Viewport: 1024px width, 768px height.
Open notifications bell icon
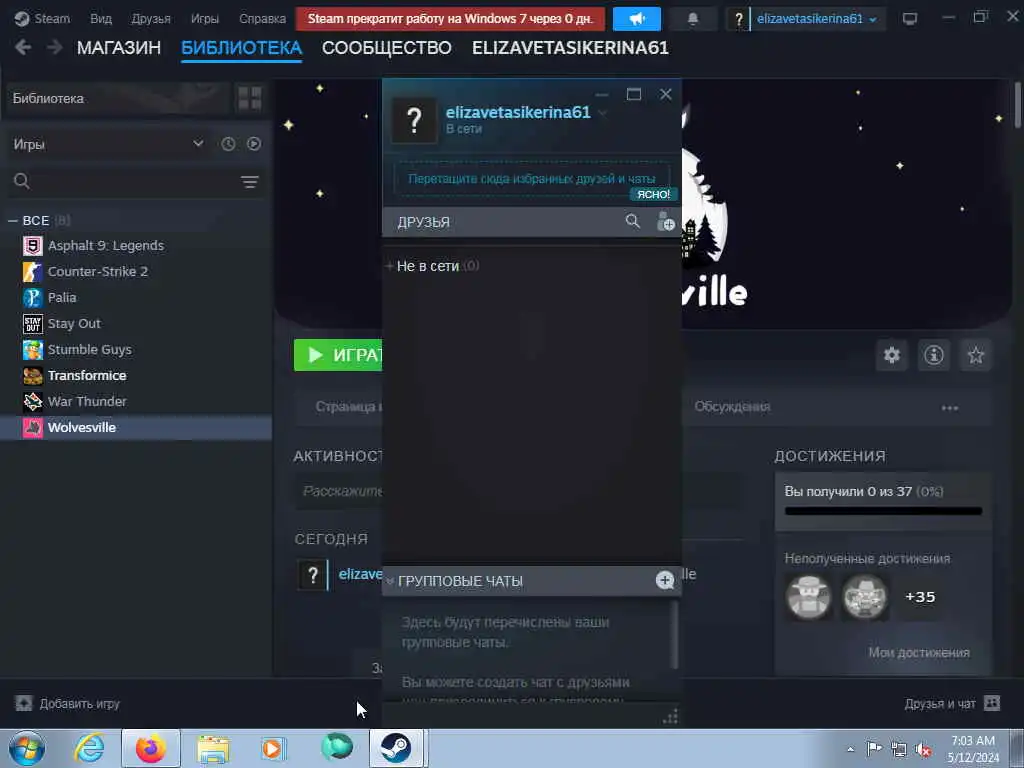point(693,19)
